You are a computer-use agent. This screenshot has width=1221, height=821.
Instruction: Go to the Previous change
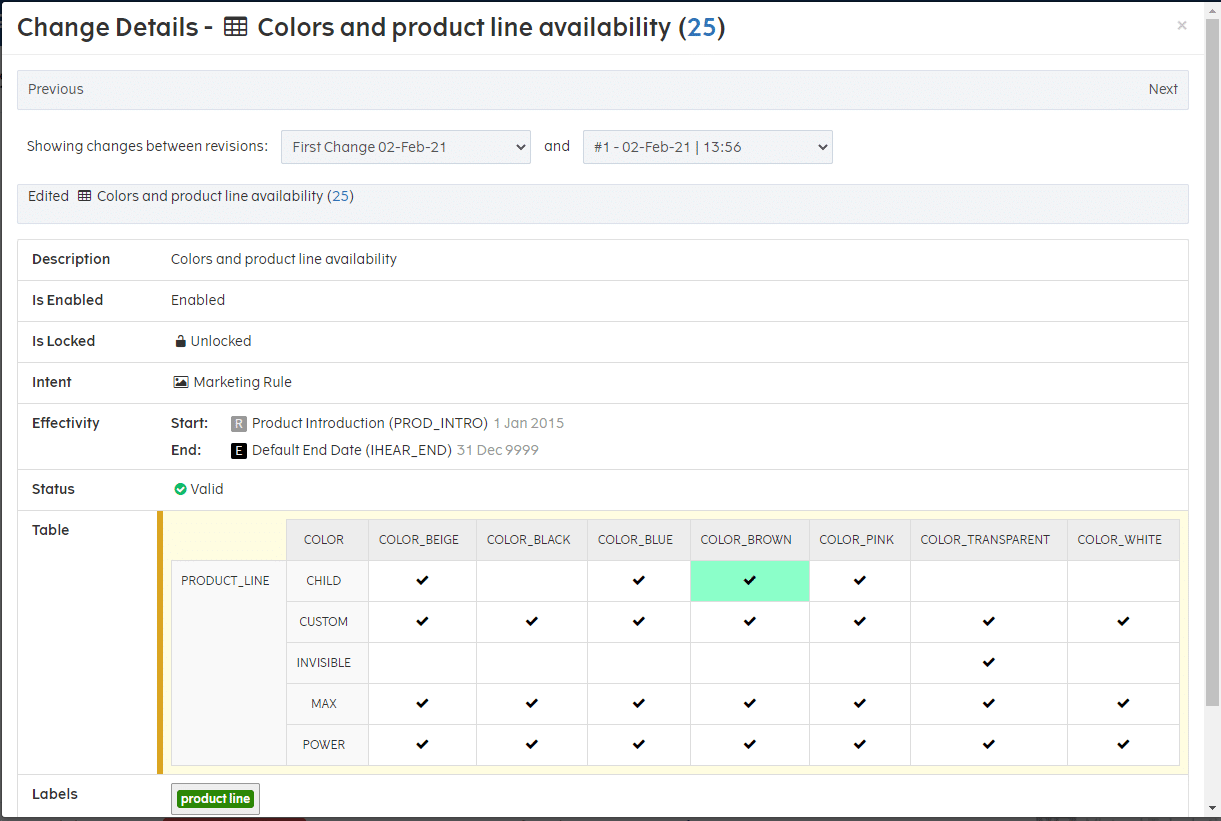pyautogui.click(x=56, y=90)
